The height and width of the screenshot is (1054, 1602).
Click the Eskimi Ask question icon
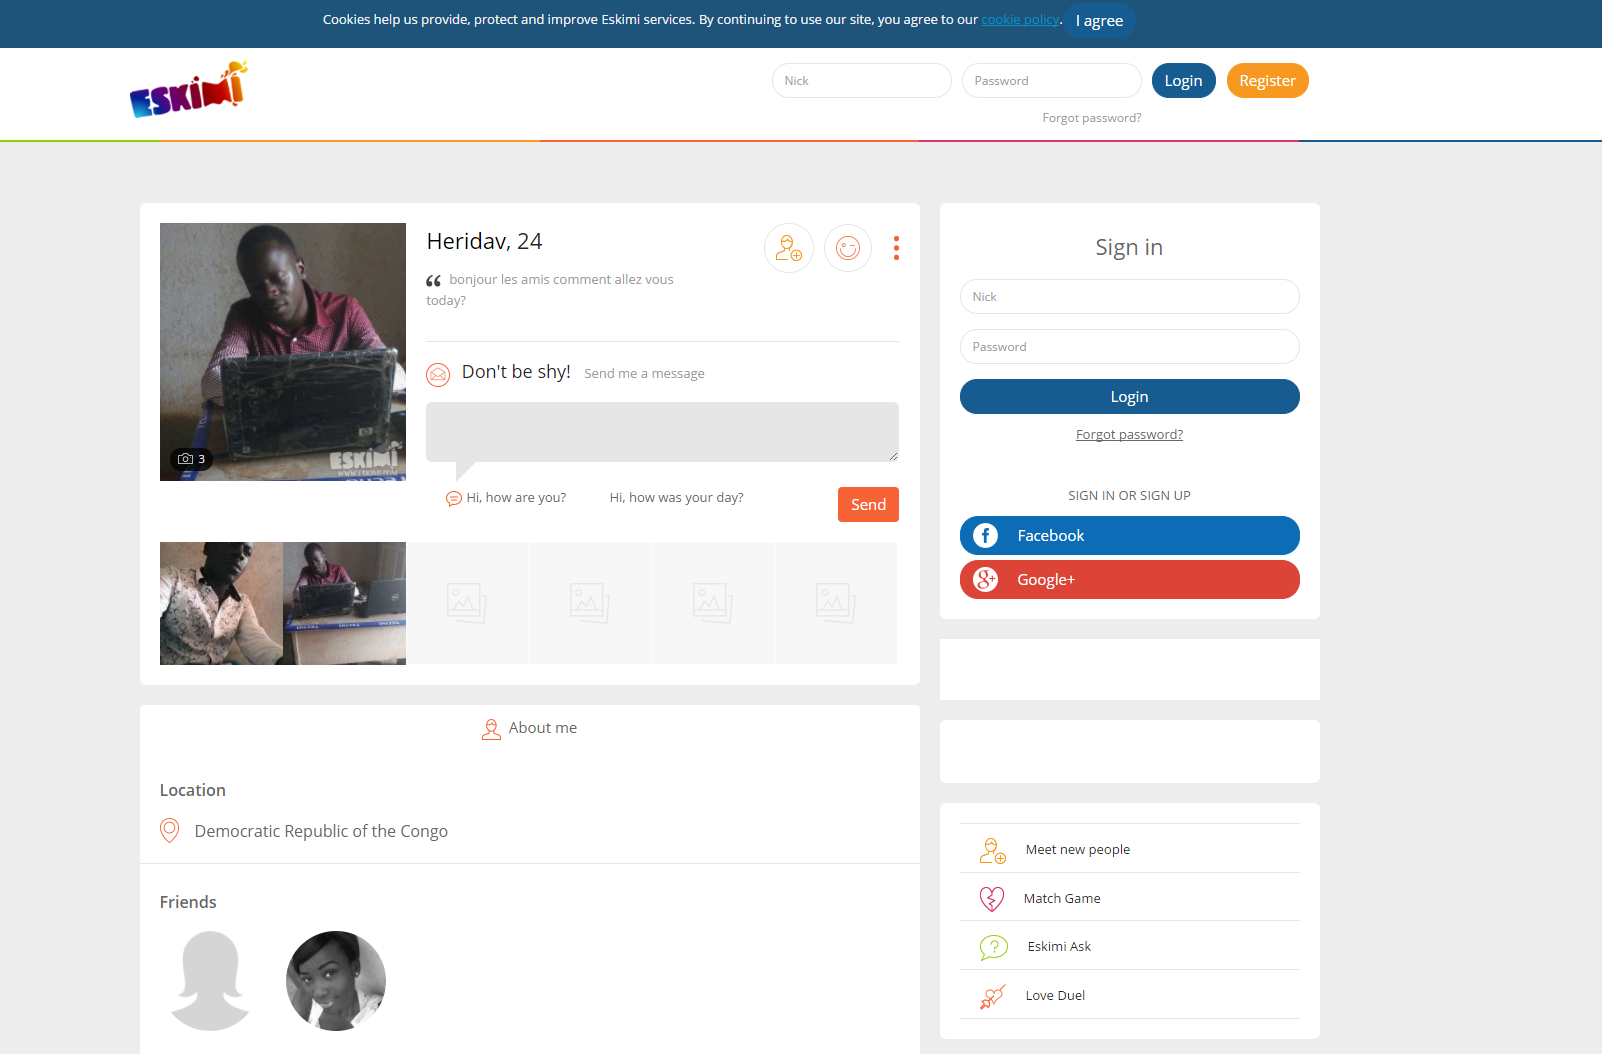(994, 947)
